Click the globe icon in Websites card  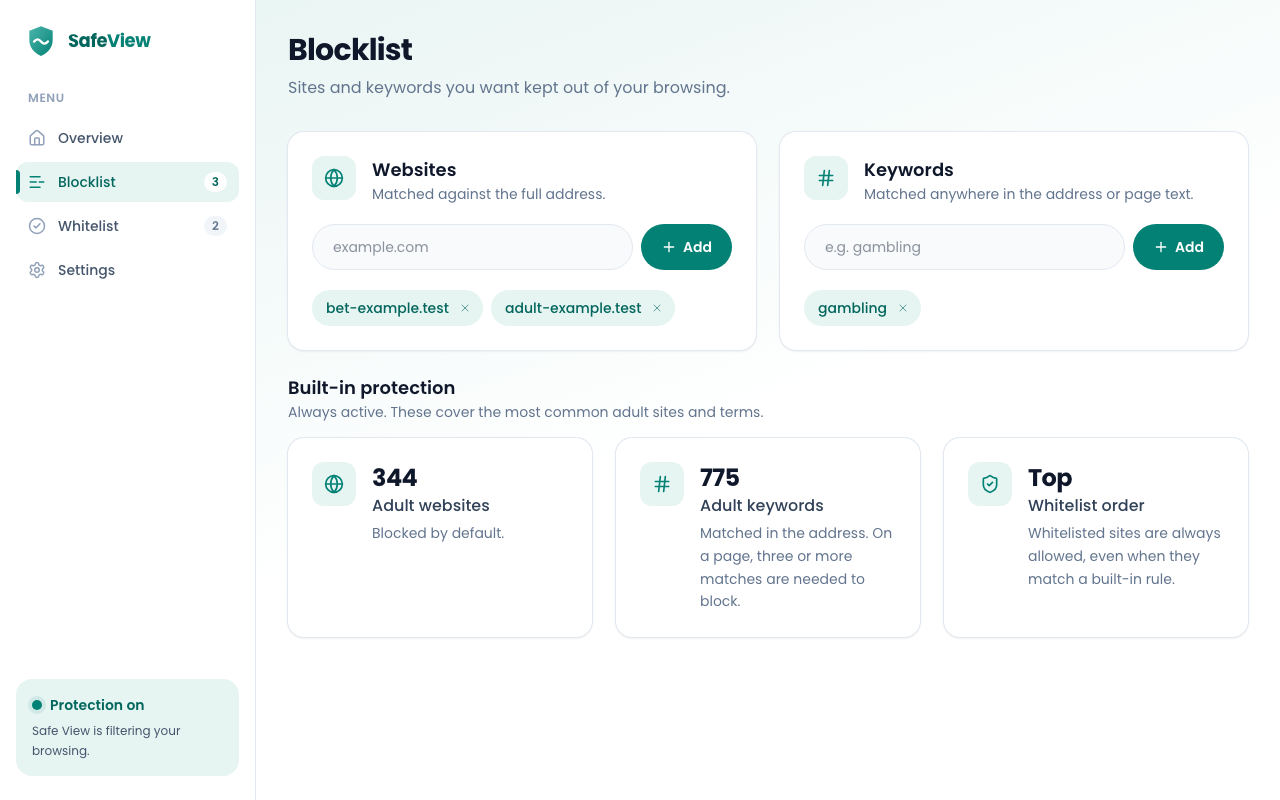[334, 178]
